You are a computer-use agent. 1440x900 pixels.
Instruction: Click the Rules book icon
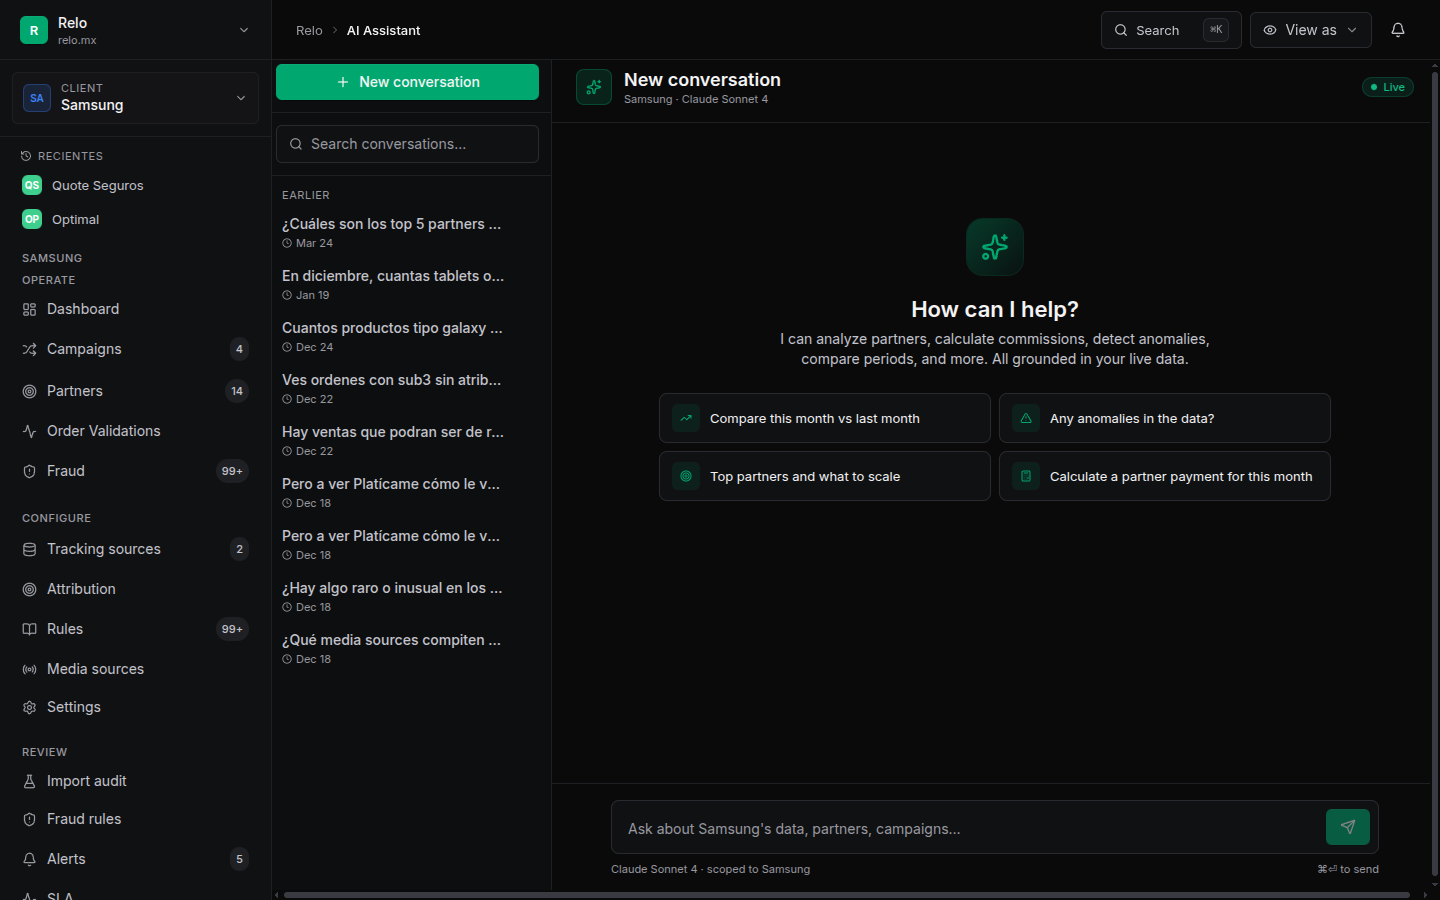(30, 629)
